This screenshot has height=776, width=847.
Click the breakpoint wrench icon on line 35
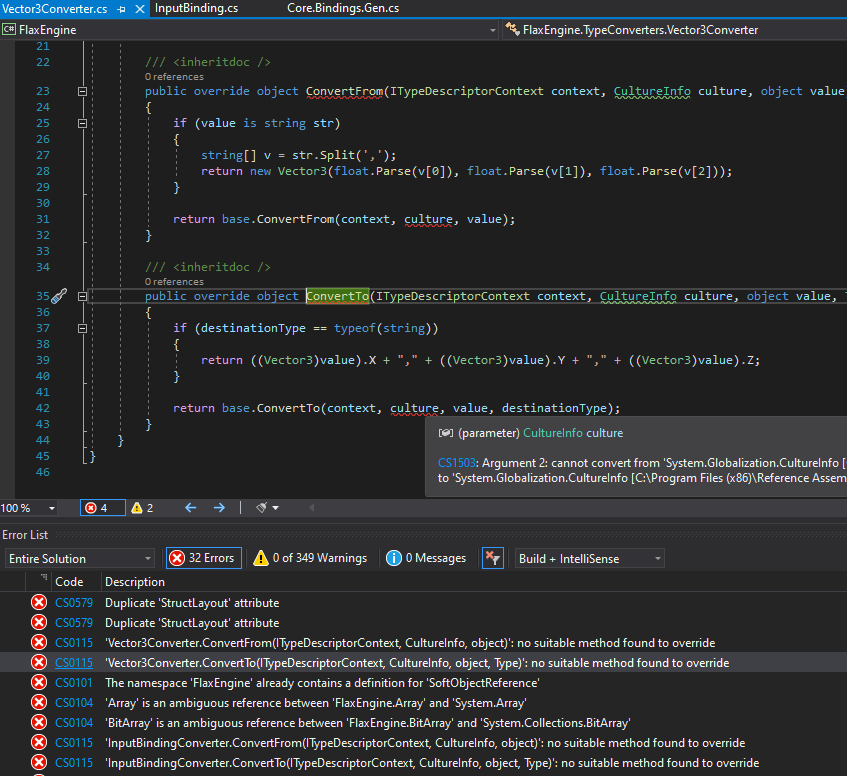click(59, 296)
